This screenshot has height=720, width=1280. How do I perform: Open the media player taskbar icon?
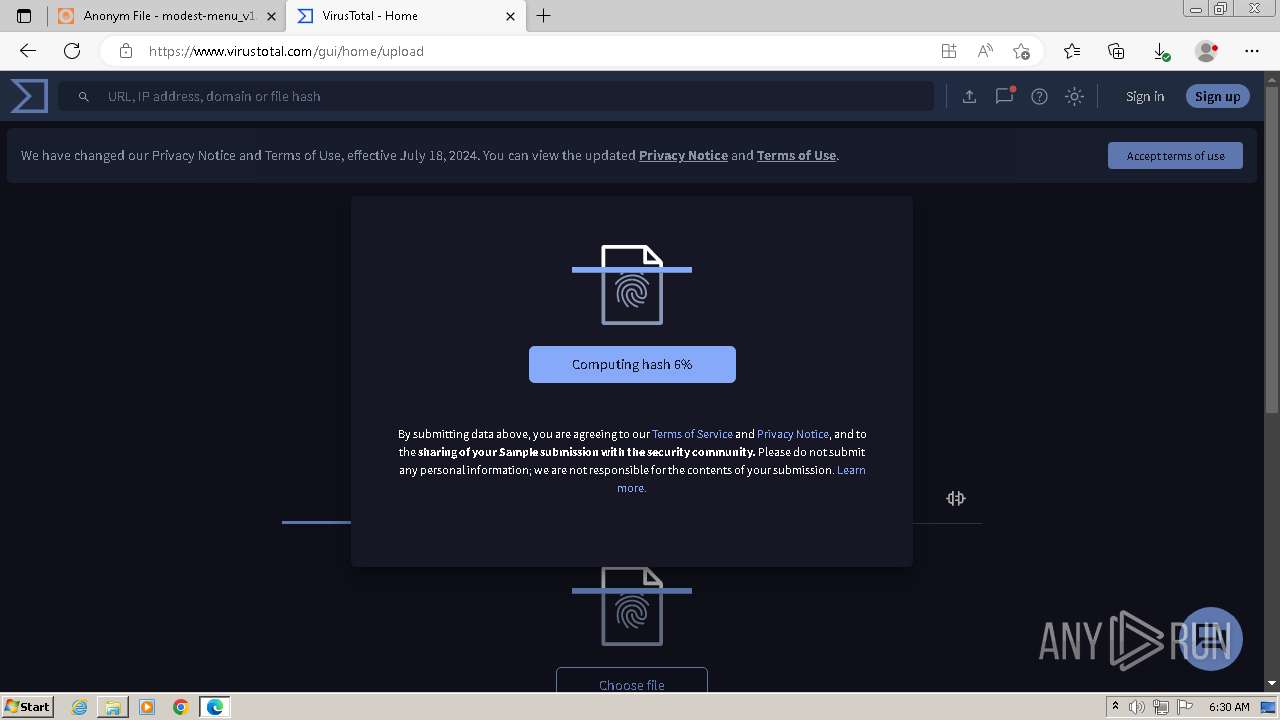tap(147, 707)
